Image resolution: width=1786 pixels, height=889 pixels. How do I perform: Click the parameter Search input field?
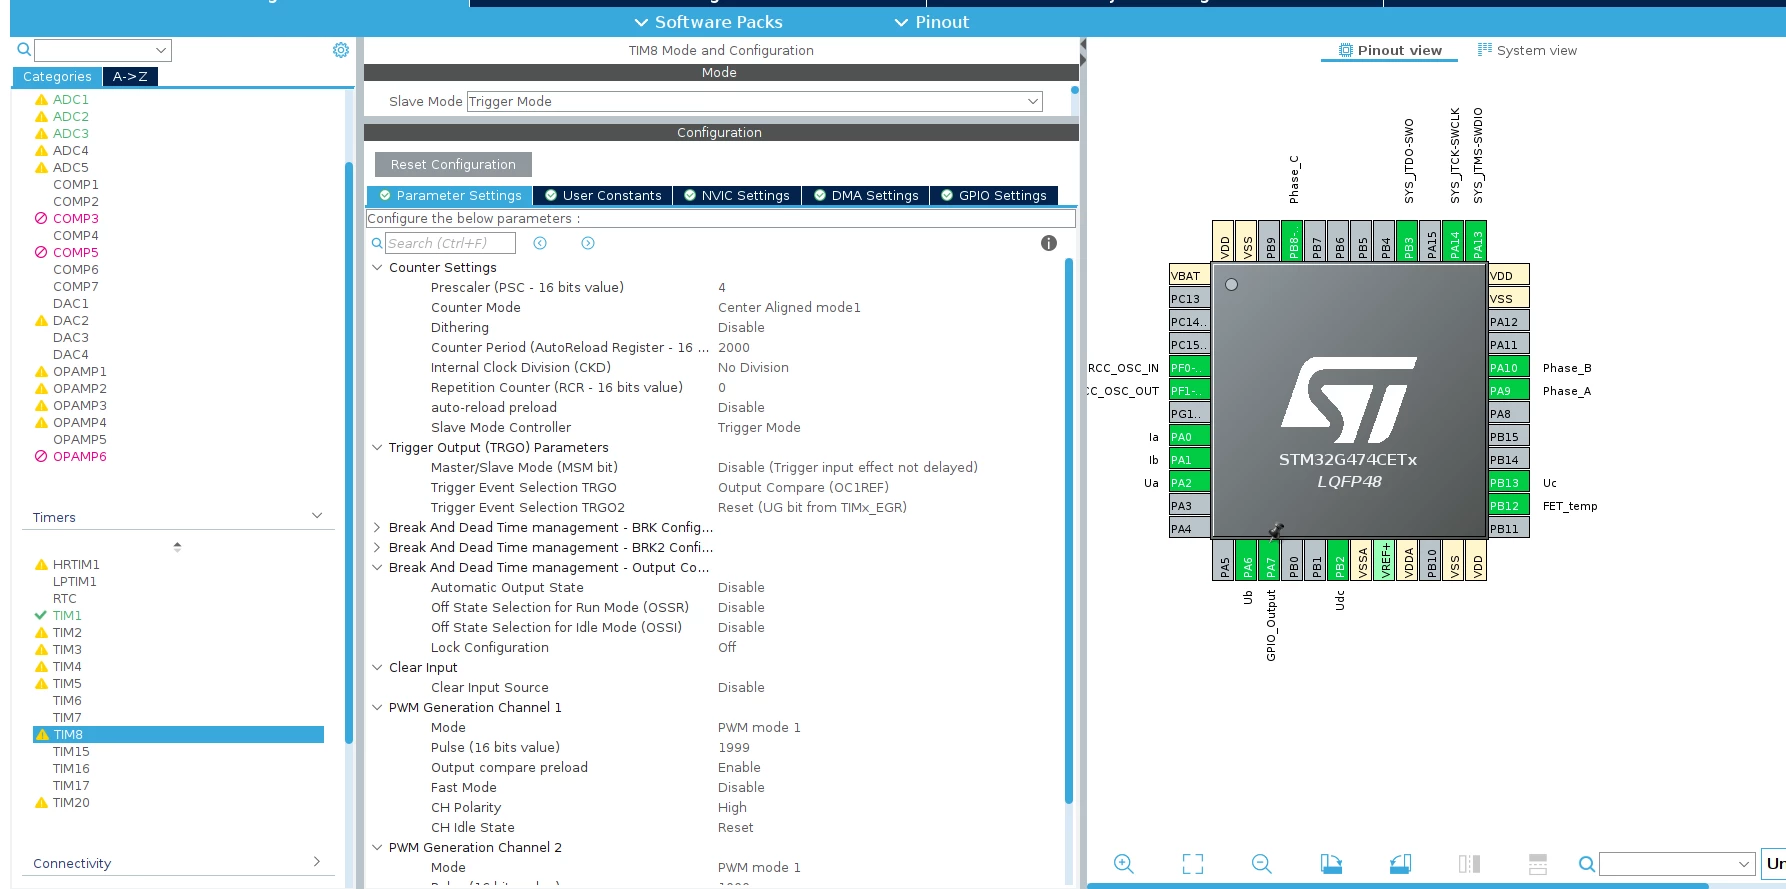pyautogui.click(x=450, y=243)
